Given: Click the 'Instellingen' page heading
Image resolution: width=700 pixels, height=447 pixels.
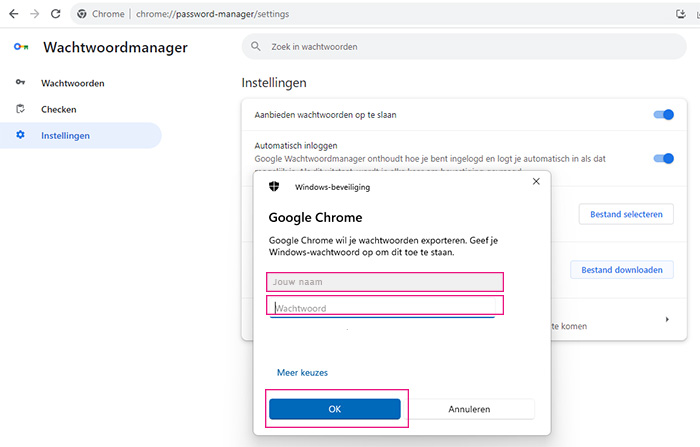Looking at the screenshot, I should point(274,83).
